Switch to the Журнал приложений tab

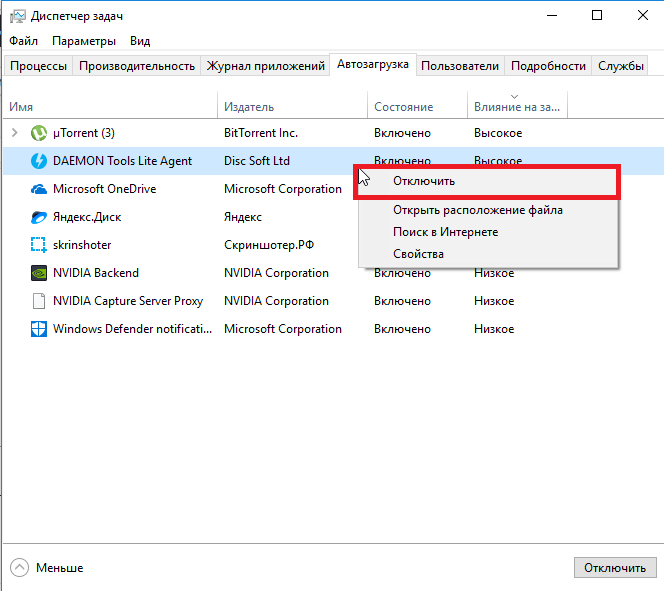[266, 66]
